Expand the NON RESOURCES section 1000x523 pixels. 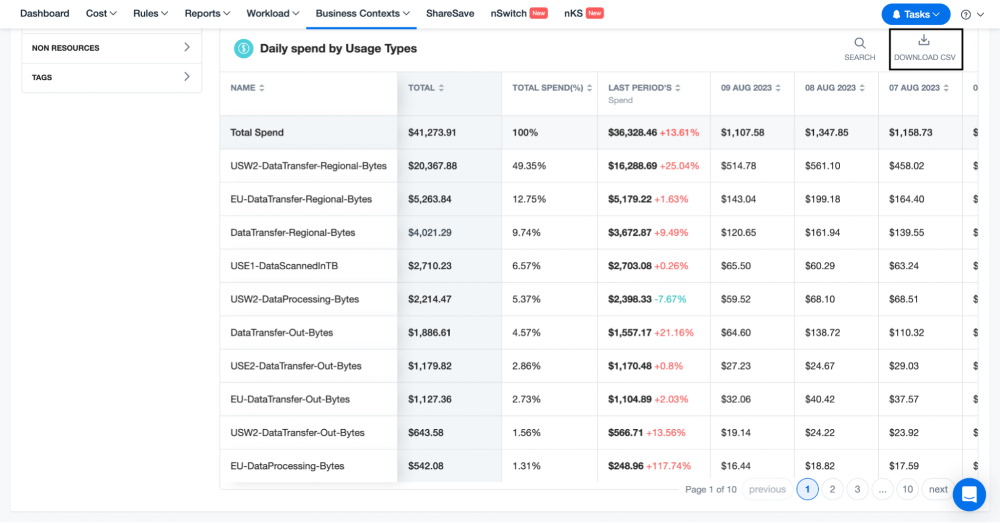[112, 48]
